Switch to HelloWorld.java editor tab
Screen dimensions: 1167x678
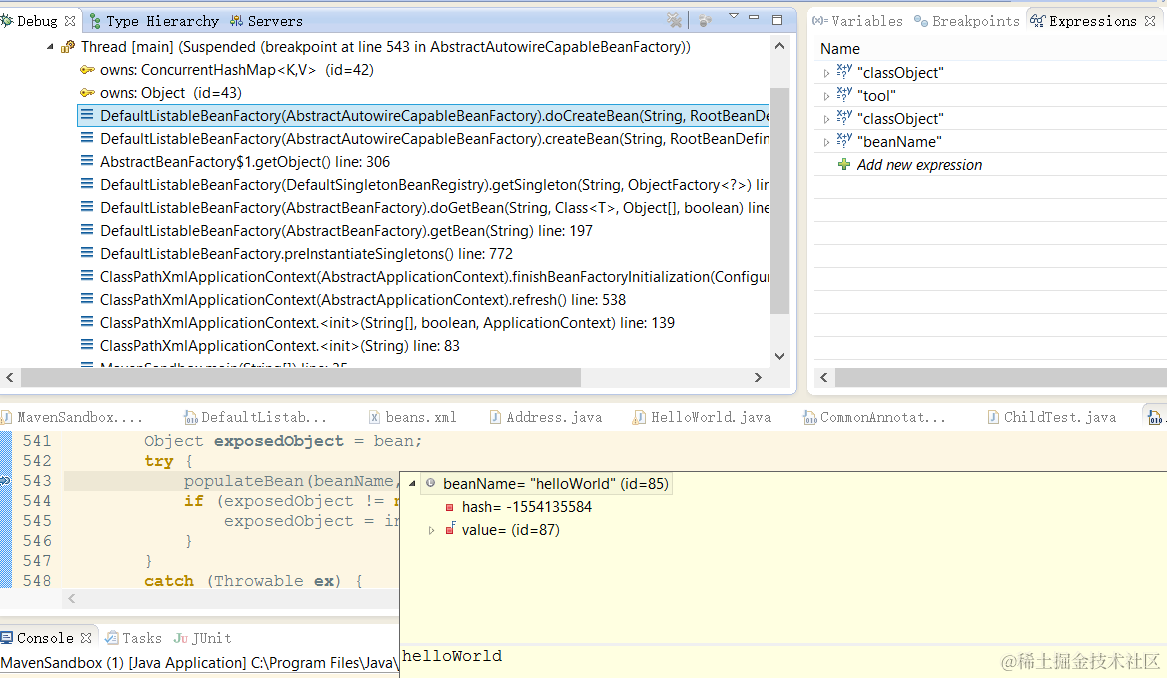tap(702, 418)
